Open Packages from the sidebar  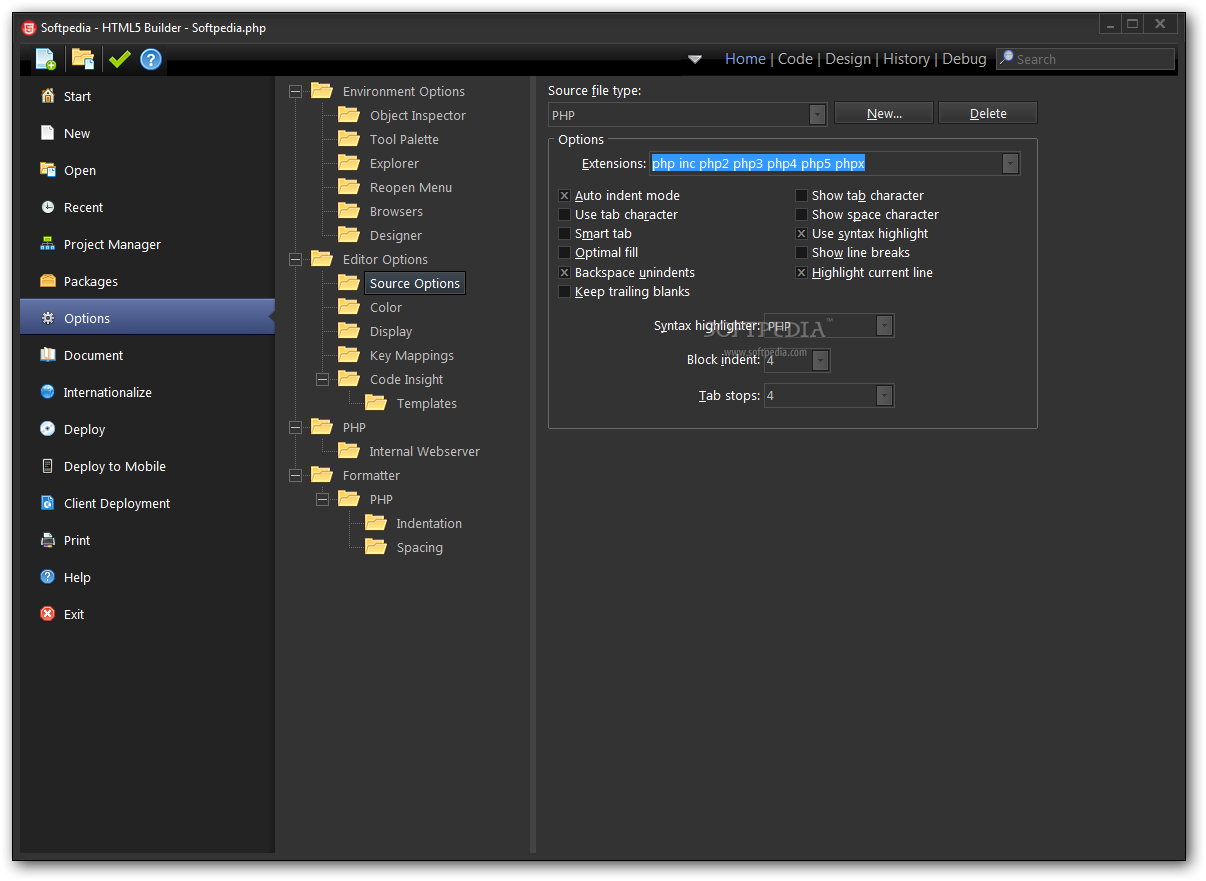(147, 282)
